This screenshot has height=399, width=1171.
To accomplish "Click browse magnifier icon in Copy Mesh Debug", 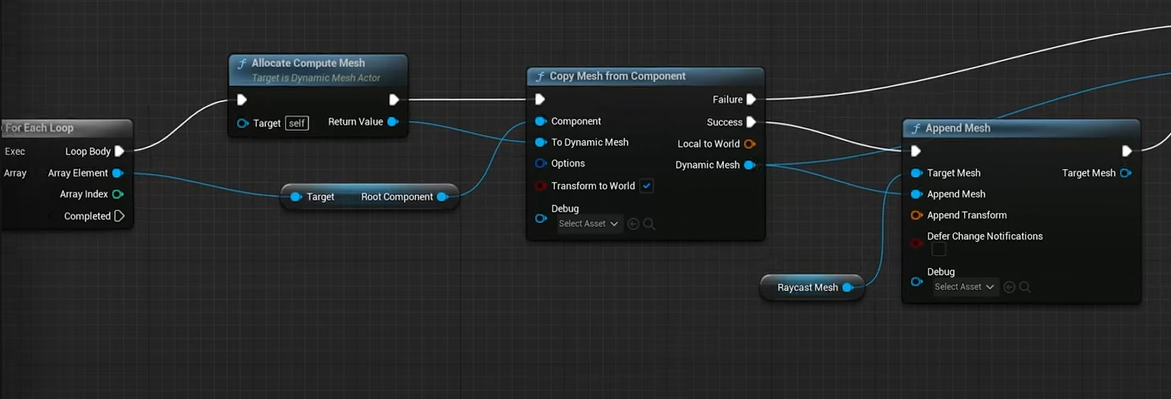I will (x=649, y=223).
